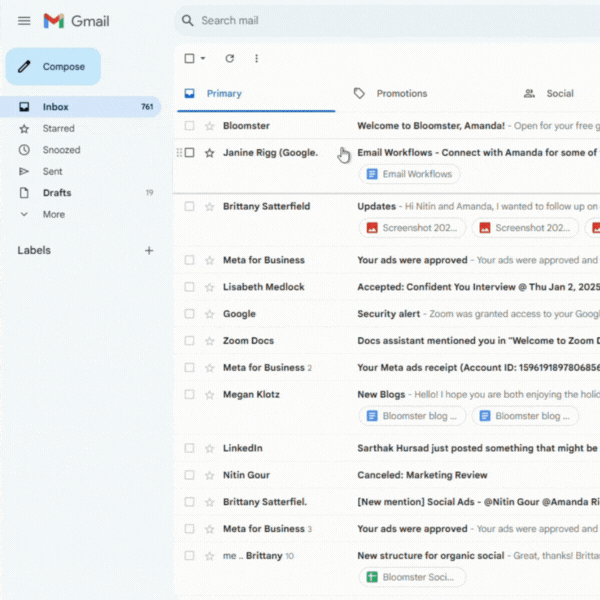Open the second Screenshot 202... attachment chip
600x600 pixels.
525,228
